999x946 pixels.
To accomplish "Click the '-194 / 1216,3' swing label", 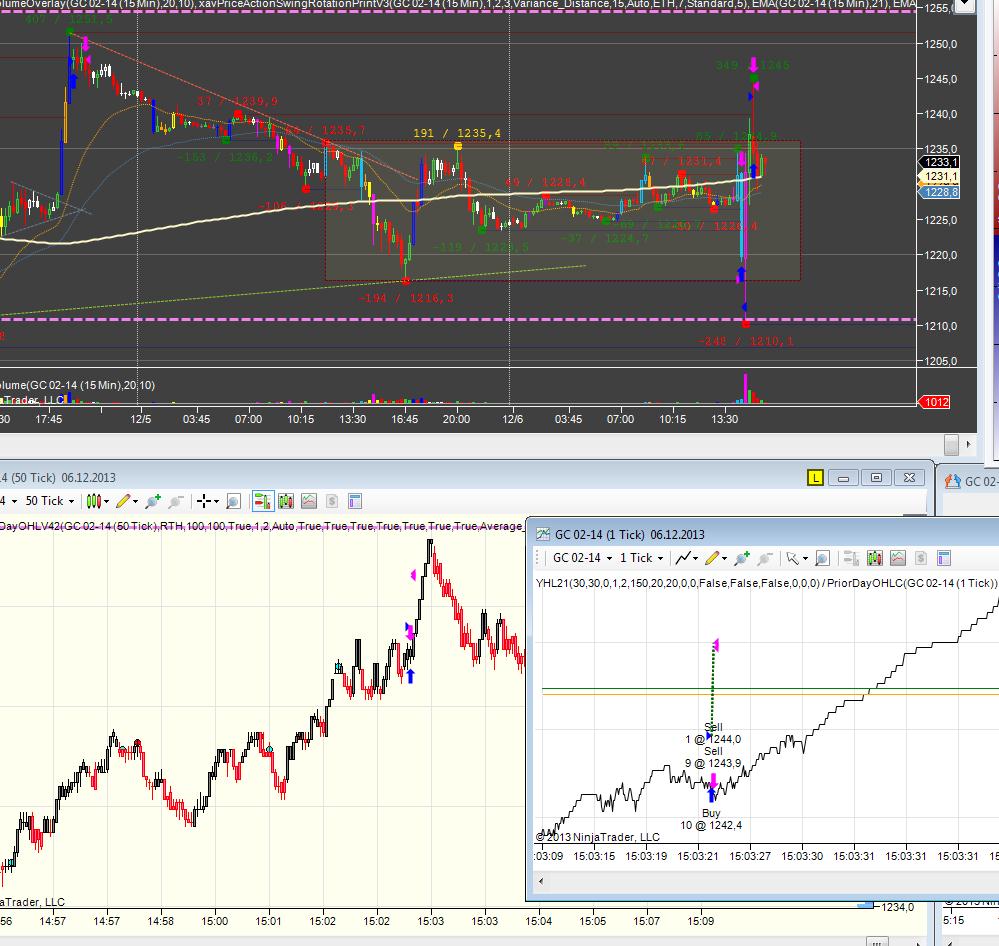I will pyautogui.click(x=406, y=298).
